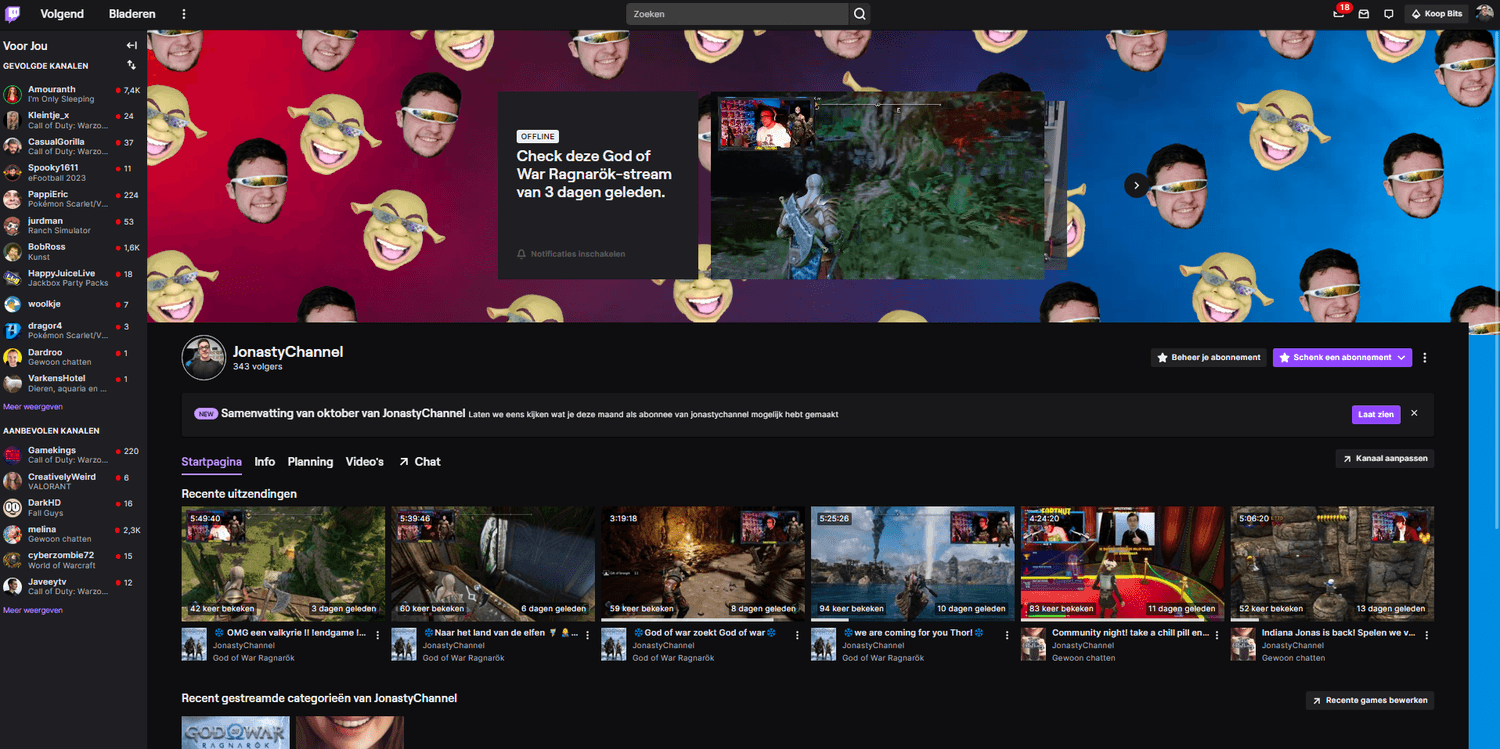Image resolution: width=1500 pixels, height=749 pixels.
Task: Open the God of War Ragnarök category cover
Action: pyautogui.click(x=235, y=732)
